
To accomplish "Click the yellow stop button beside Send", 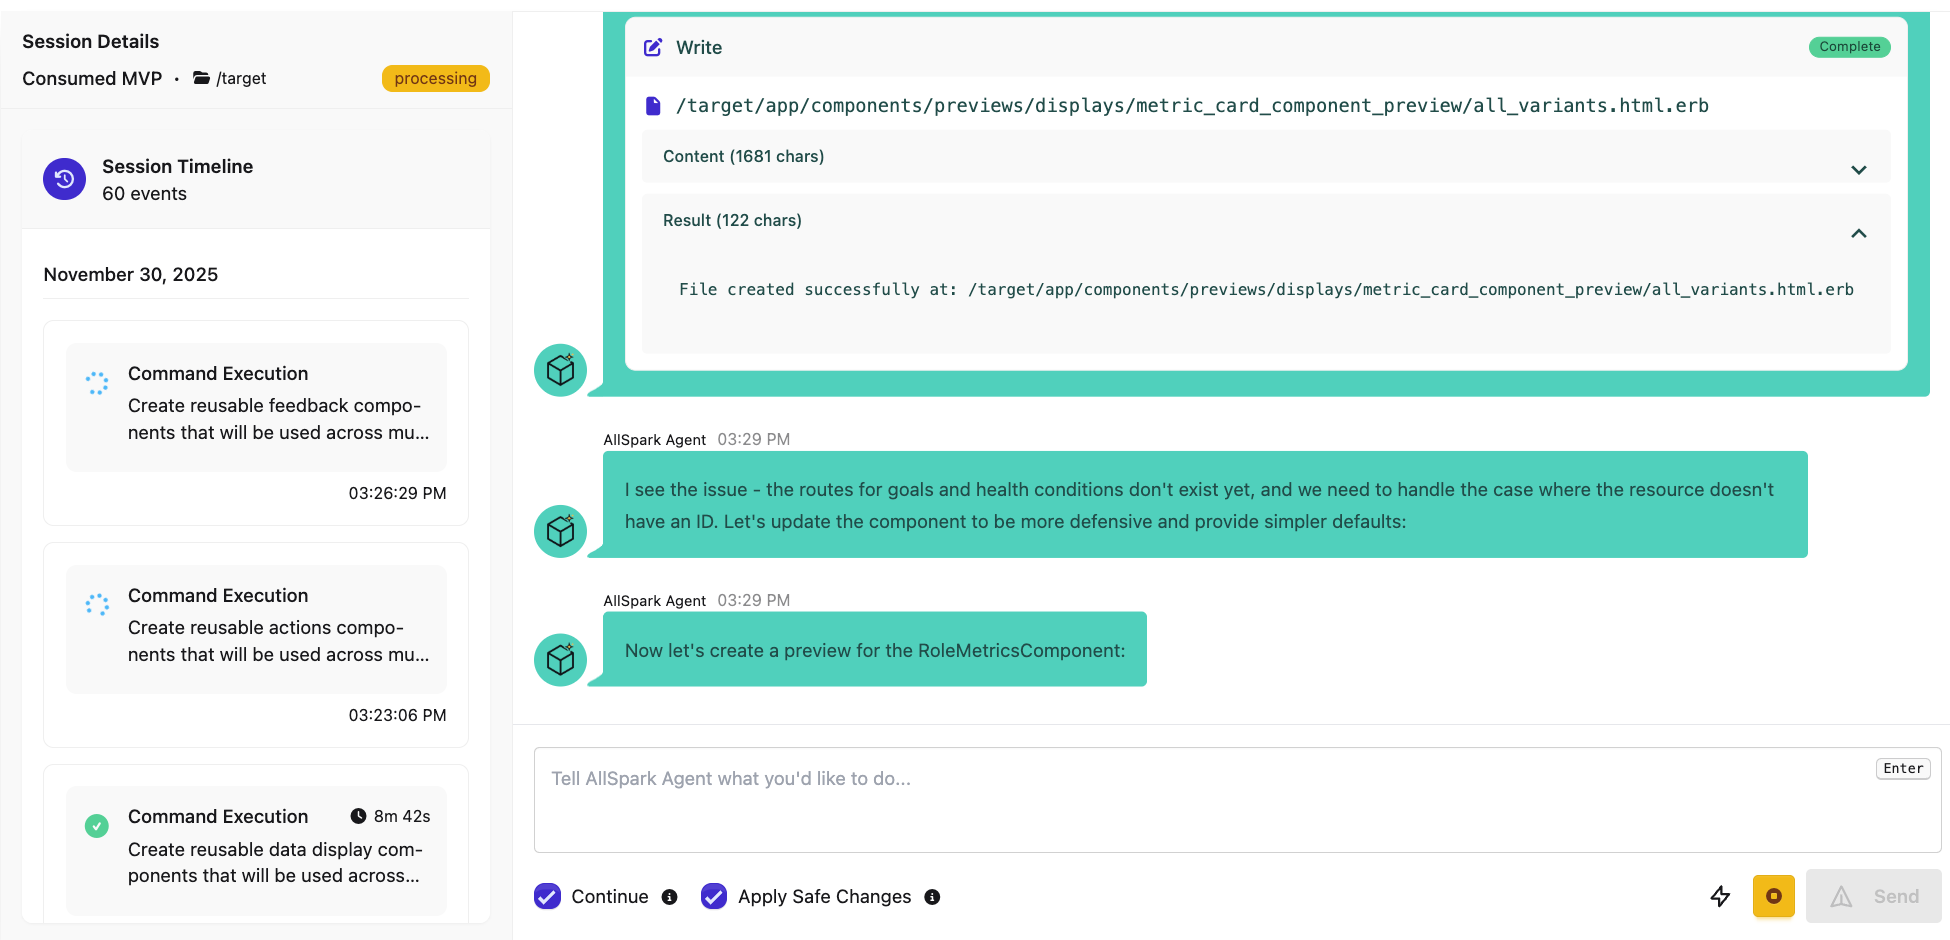I will [x=1774, y=896].
